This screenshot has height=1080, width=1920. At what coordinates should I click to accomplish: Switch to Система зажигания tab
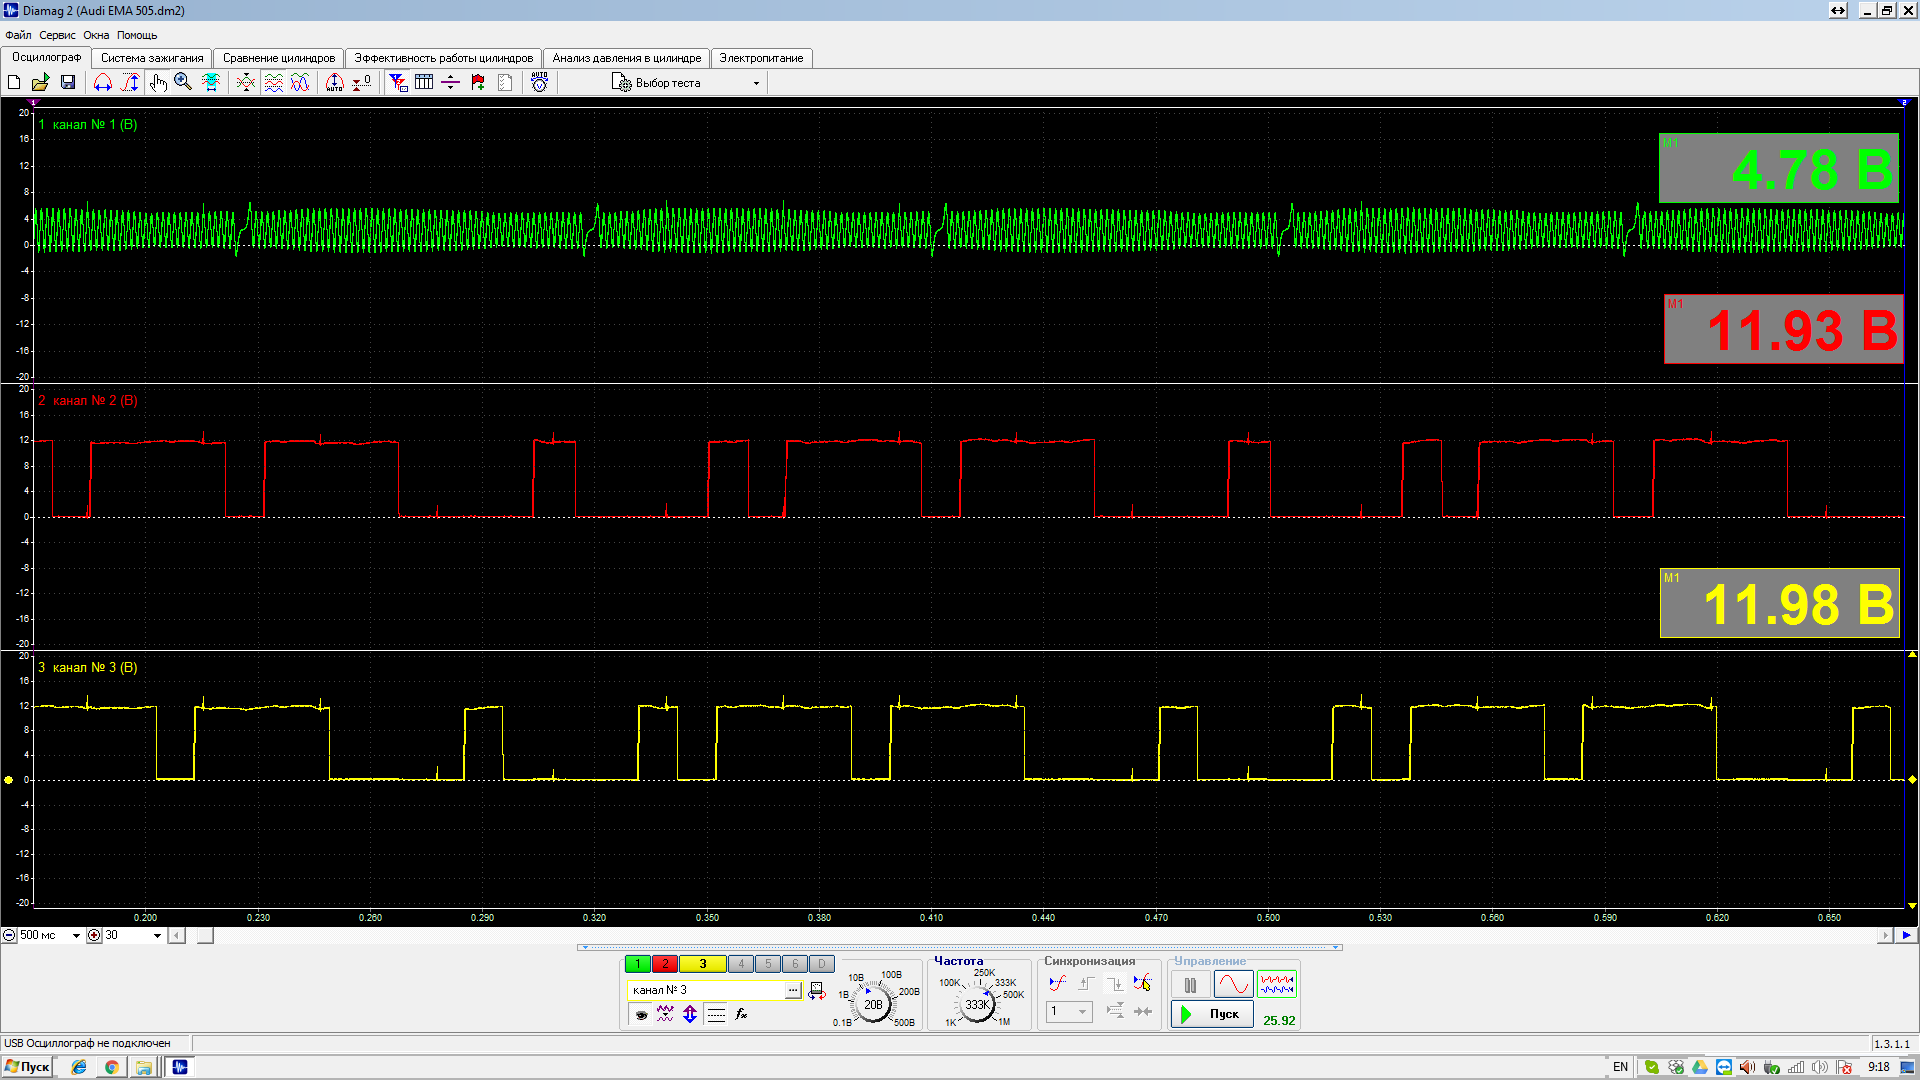(x=152, y=58)
